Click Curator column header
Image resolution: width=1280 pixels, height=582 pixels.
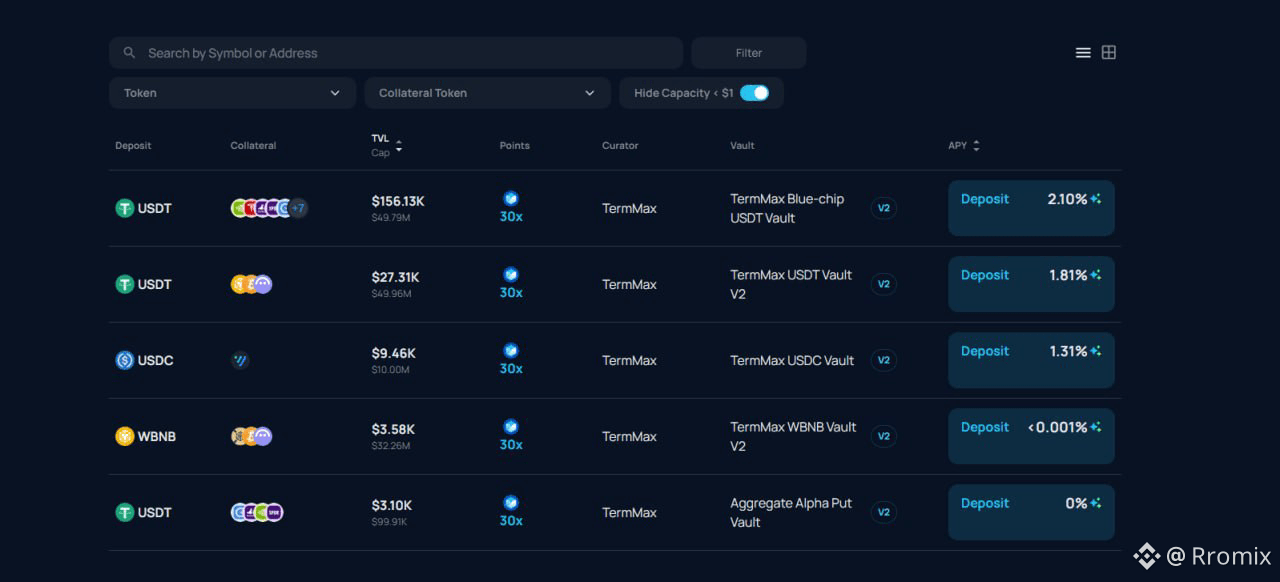620,146
